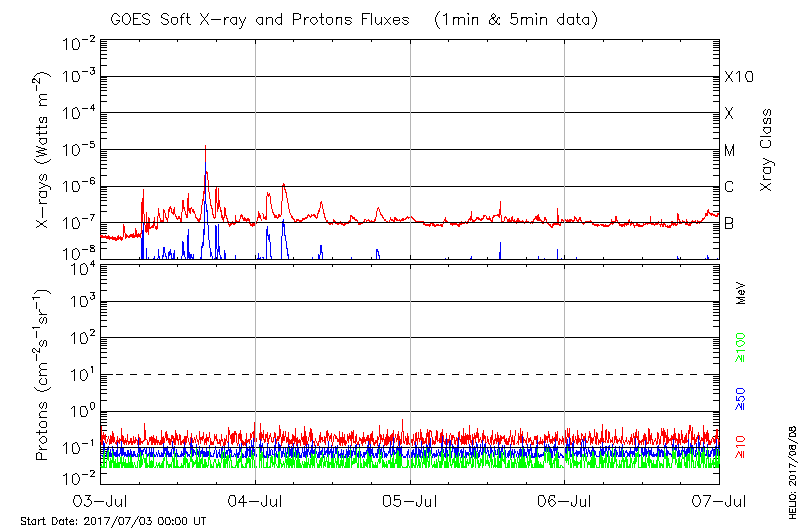Click the B class label
The image size is (800, 530).
point(729,223)
